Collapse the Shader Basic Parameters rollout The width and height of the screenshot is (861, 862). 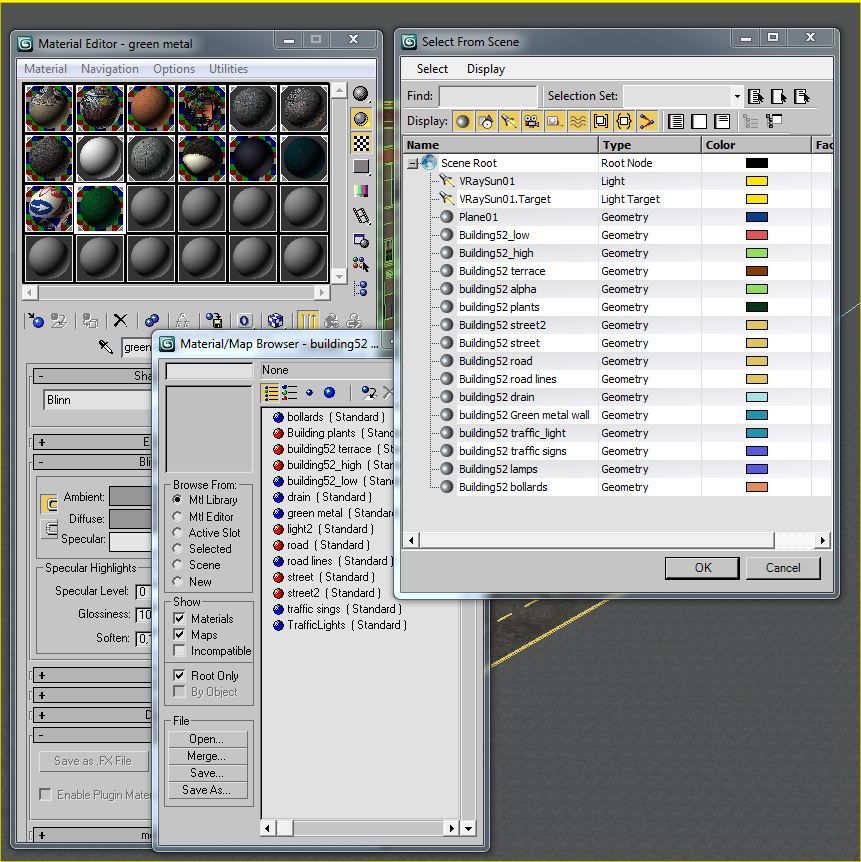(x=92, y=375)
